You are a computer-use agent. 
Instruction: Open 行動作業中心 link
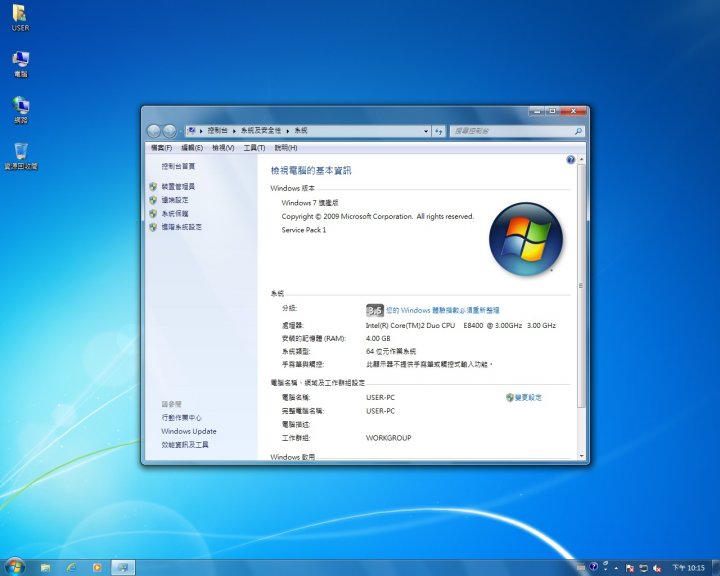[181, 418]
